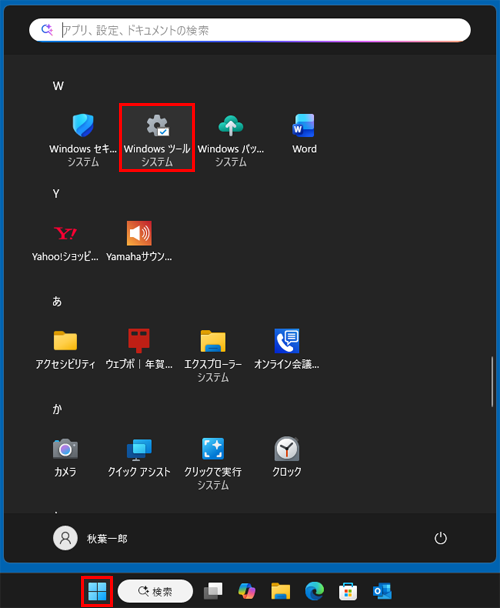Image resolution: width=500 pixels, height=608 pixels.
Task: Open Microsoft Word
Action: tap(304, 134)
